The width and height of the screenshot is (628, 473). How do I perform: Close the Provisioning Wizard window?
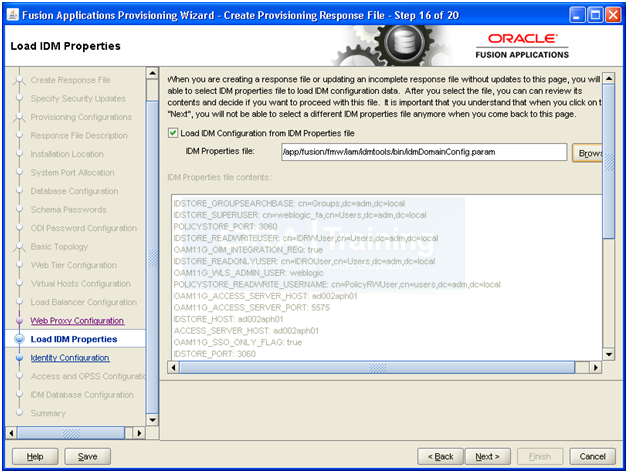(x=613, y=15)
